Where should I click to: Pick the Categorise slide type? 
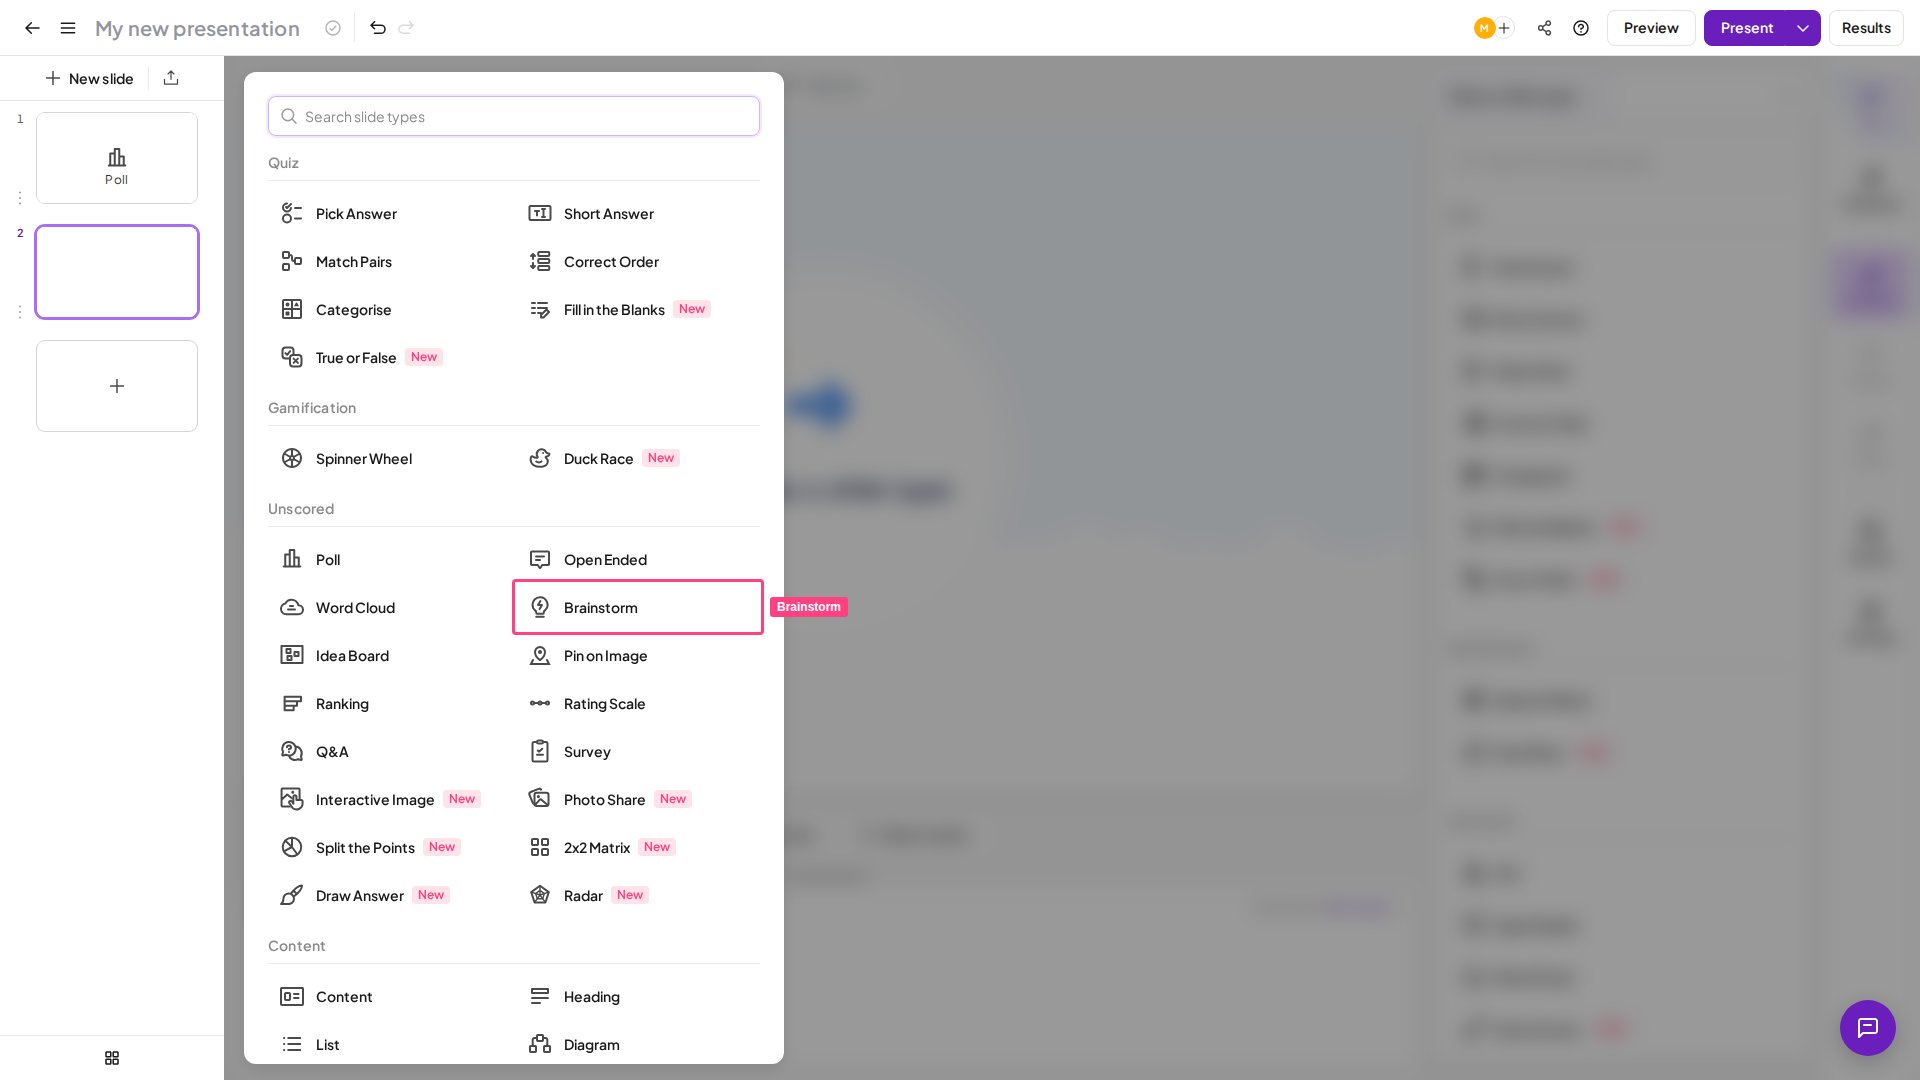coord(389,310)
